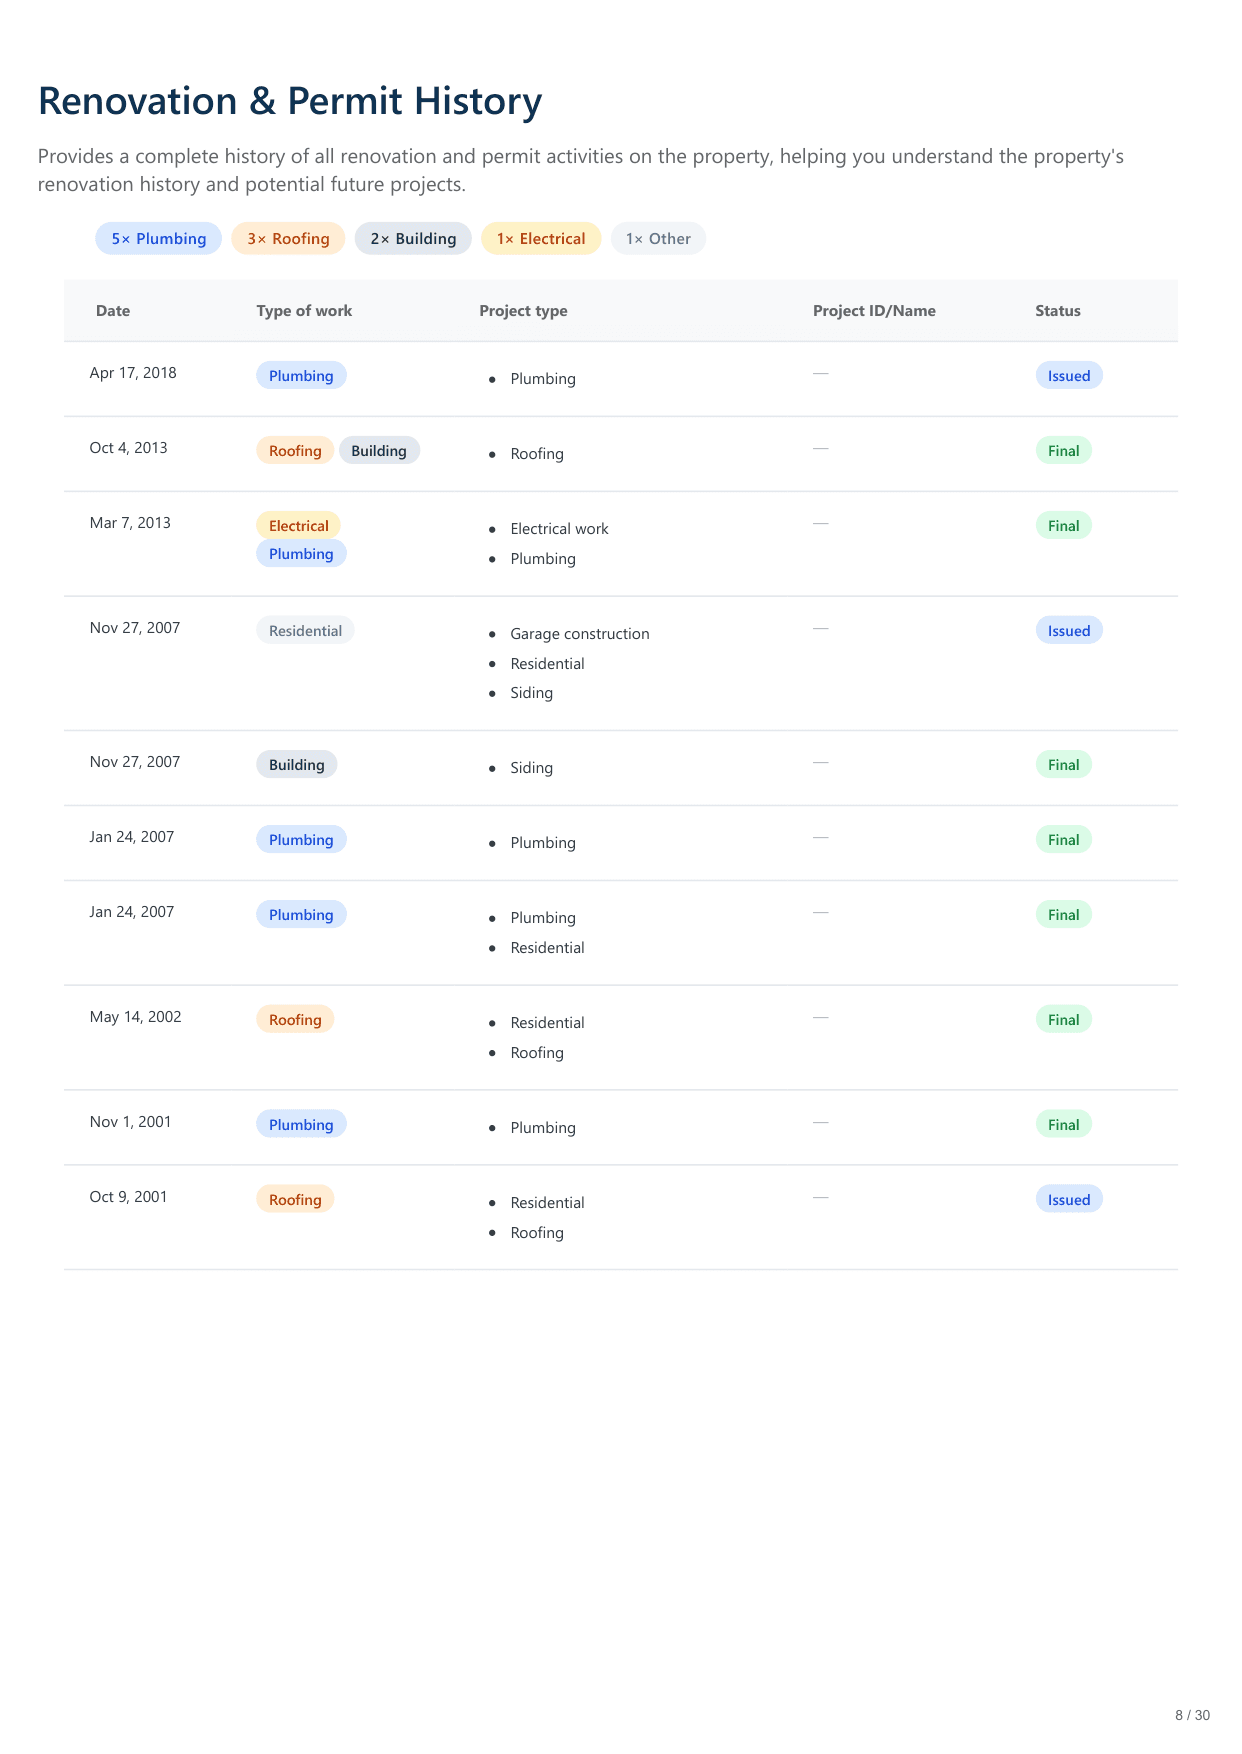
Task: Select the Electrical tag in Mar 7, 2013 row
Action: [x=298, y=526]
